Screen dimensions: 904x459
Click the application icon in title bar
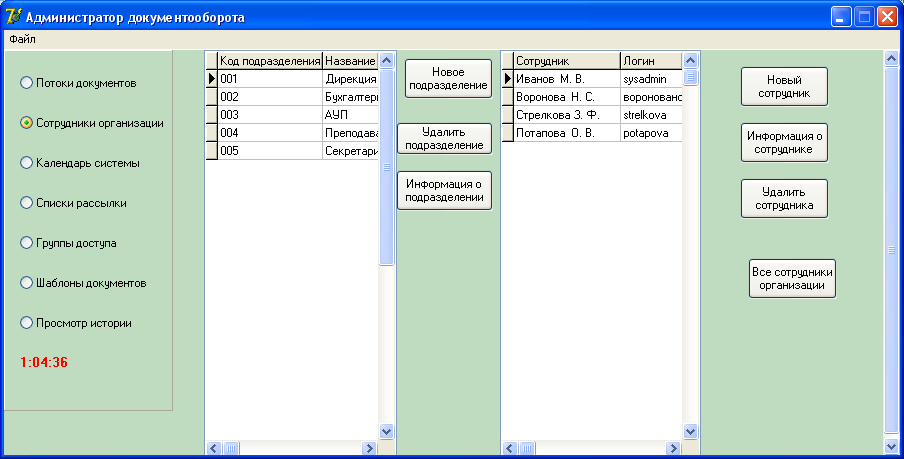pyautogui.click(x=14, y=16)
